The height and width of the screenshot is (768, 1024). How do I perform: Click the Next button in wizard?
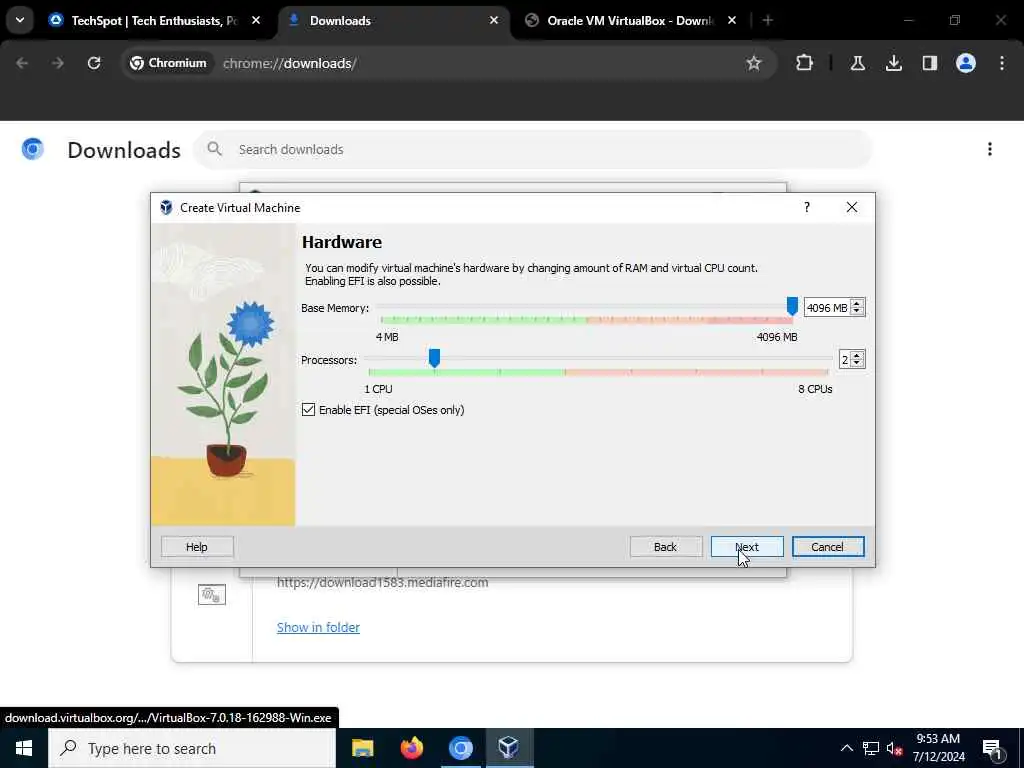(746, 547)
